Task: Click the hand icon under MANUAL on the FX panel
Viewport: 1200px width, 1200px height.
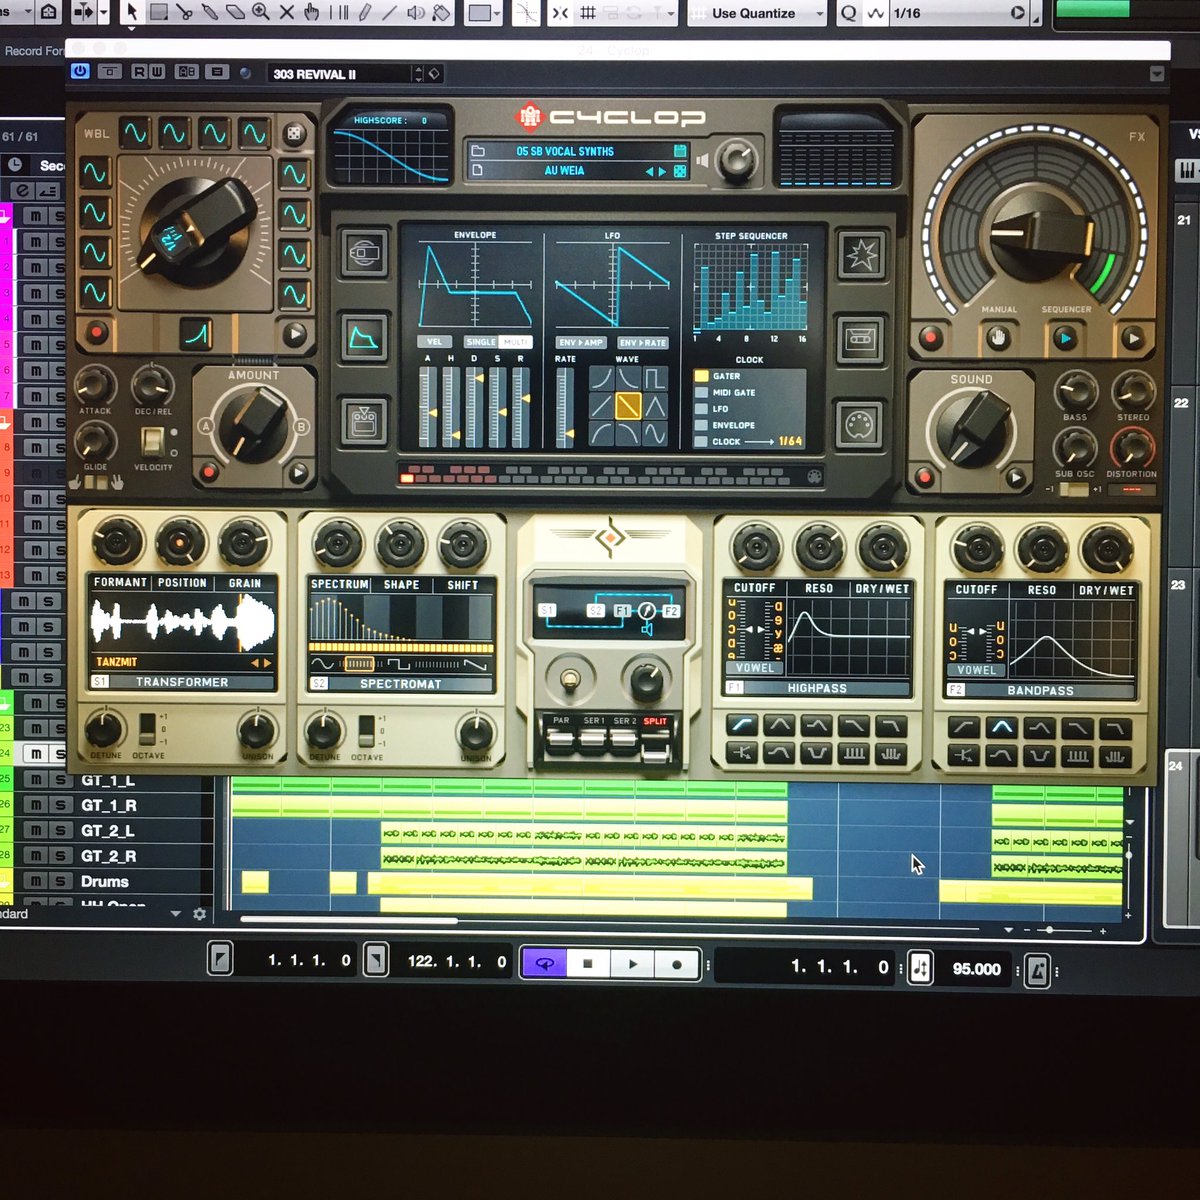Action: tap(997, 339)
